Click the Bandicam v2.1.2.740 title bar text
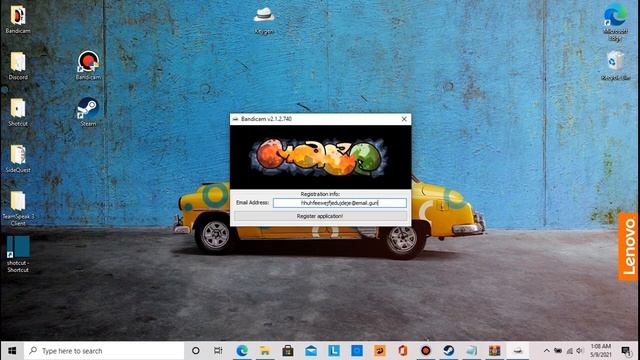This screenshot has height=360, width=640. (266, 119)
